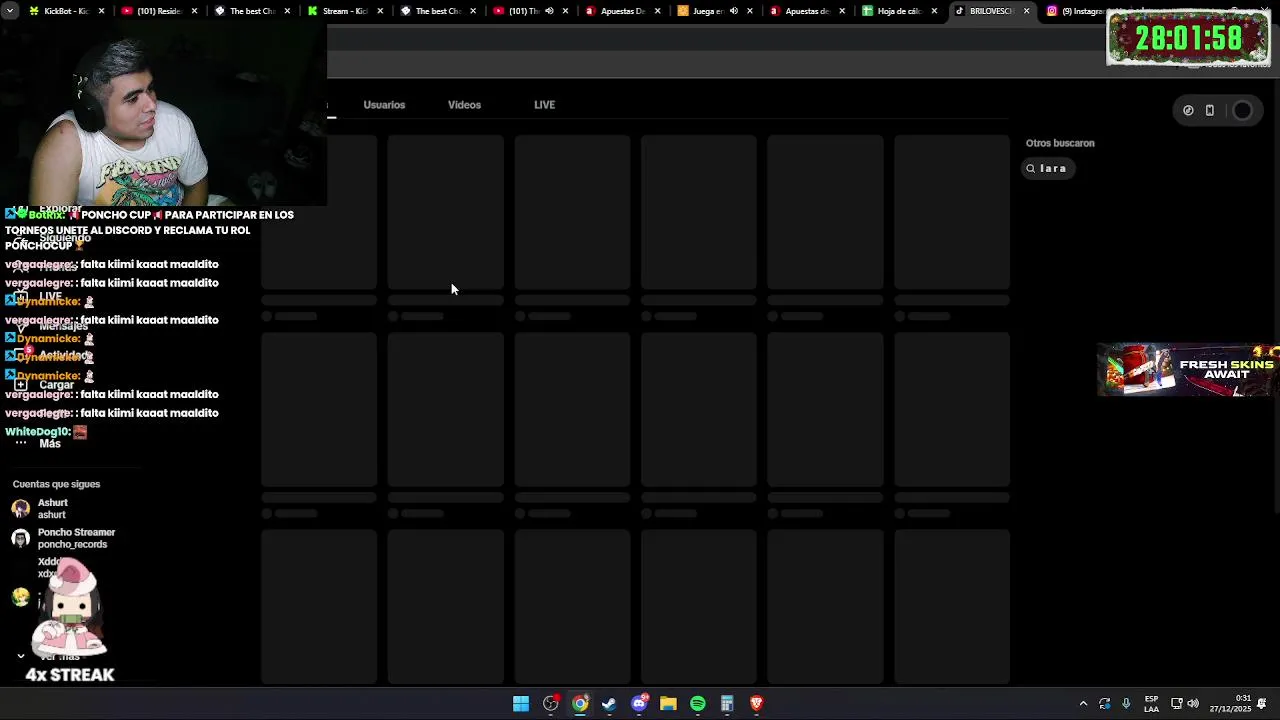This screenshot has width=1280, height=720.
Task: Open OBS Studio from taskbar
Action: 550,704
